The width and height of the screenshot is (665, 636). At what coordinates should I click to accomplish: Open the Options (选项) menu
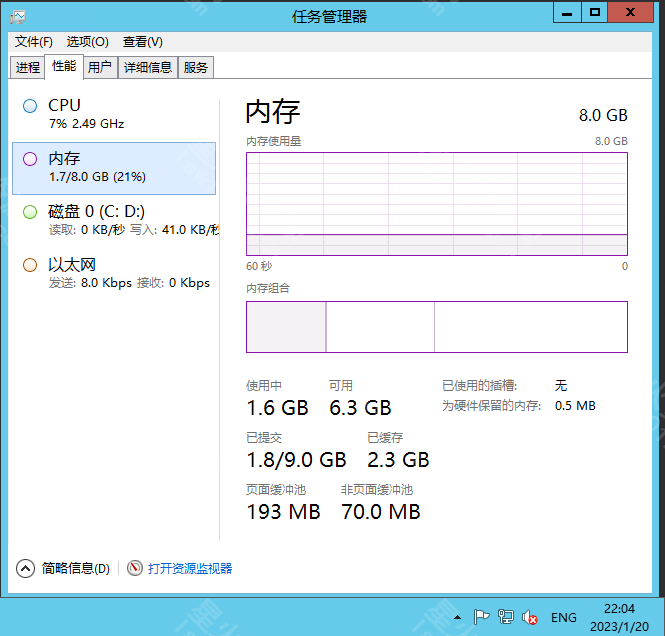(x=87, y=42)
